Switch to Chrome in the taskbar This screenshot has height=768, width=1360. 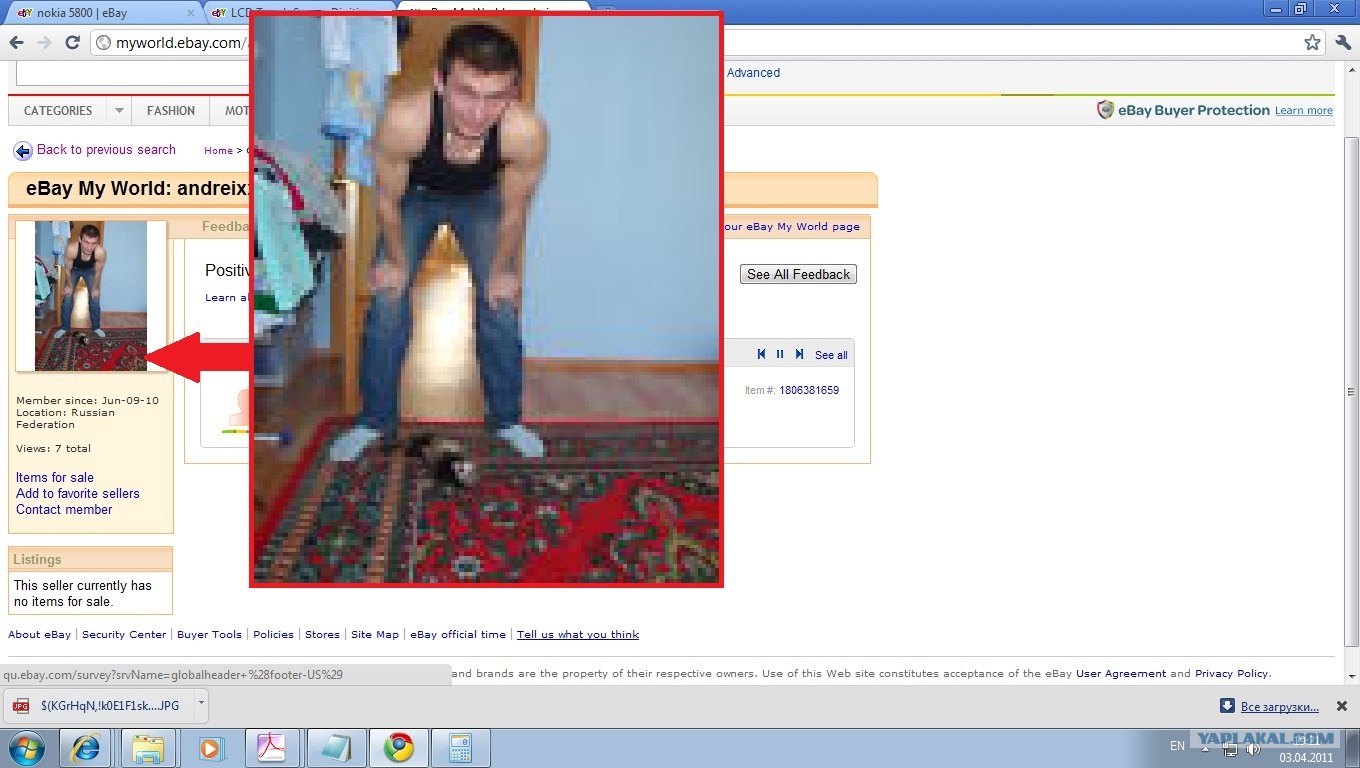[x=399, y=747]
